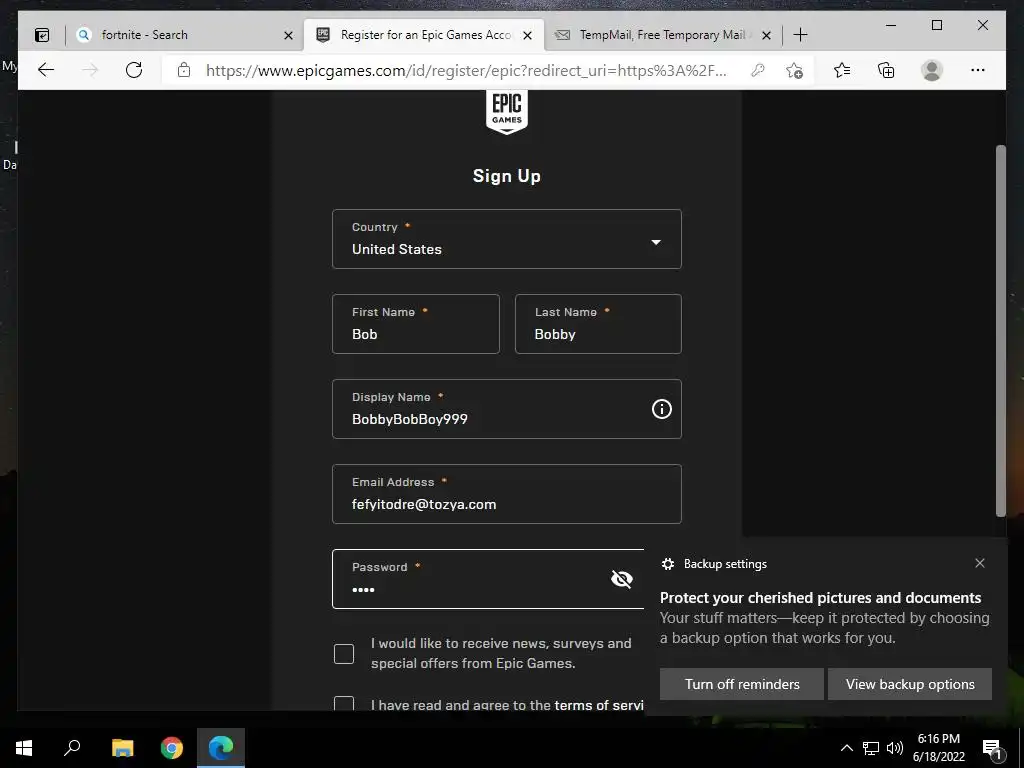Open Edge Settings and more menu
Image resolution: width=1024 pixels, height=768 pixels.
(978, 70)
